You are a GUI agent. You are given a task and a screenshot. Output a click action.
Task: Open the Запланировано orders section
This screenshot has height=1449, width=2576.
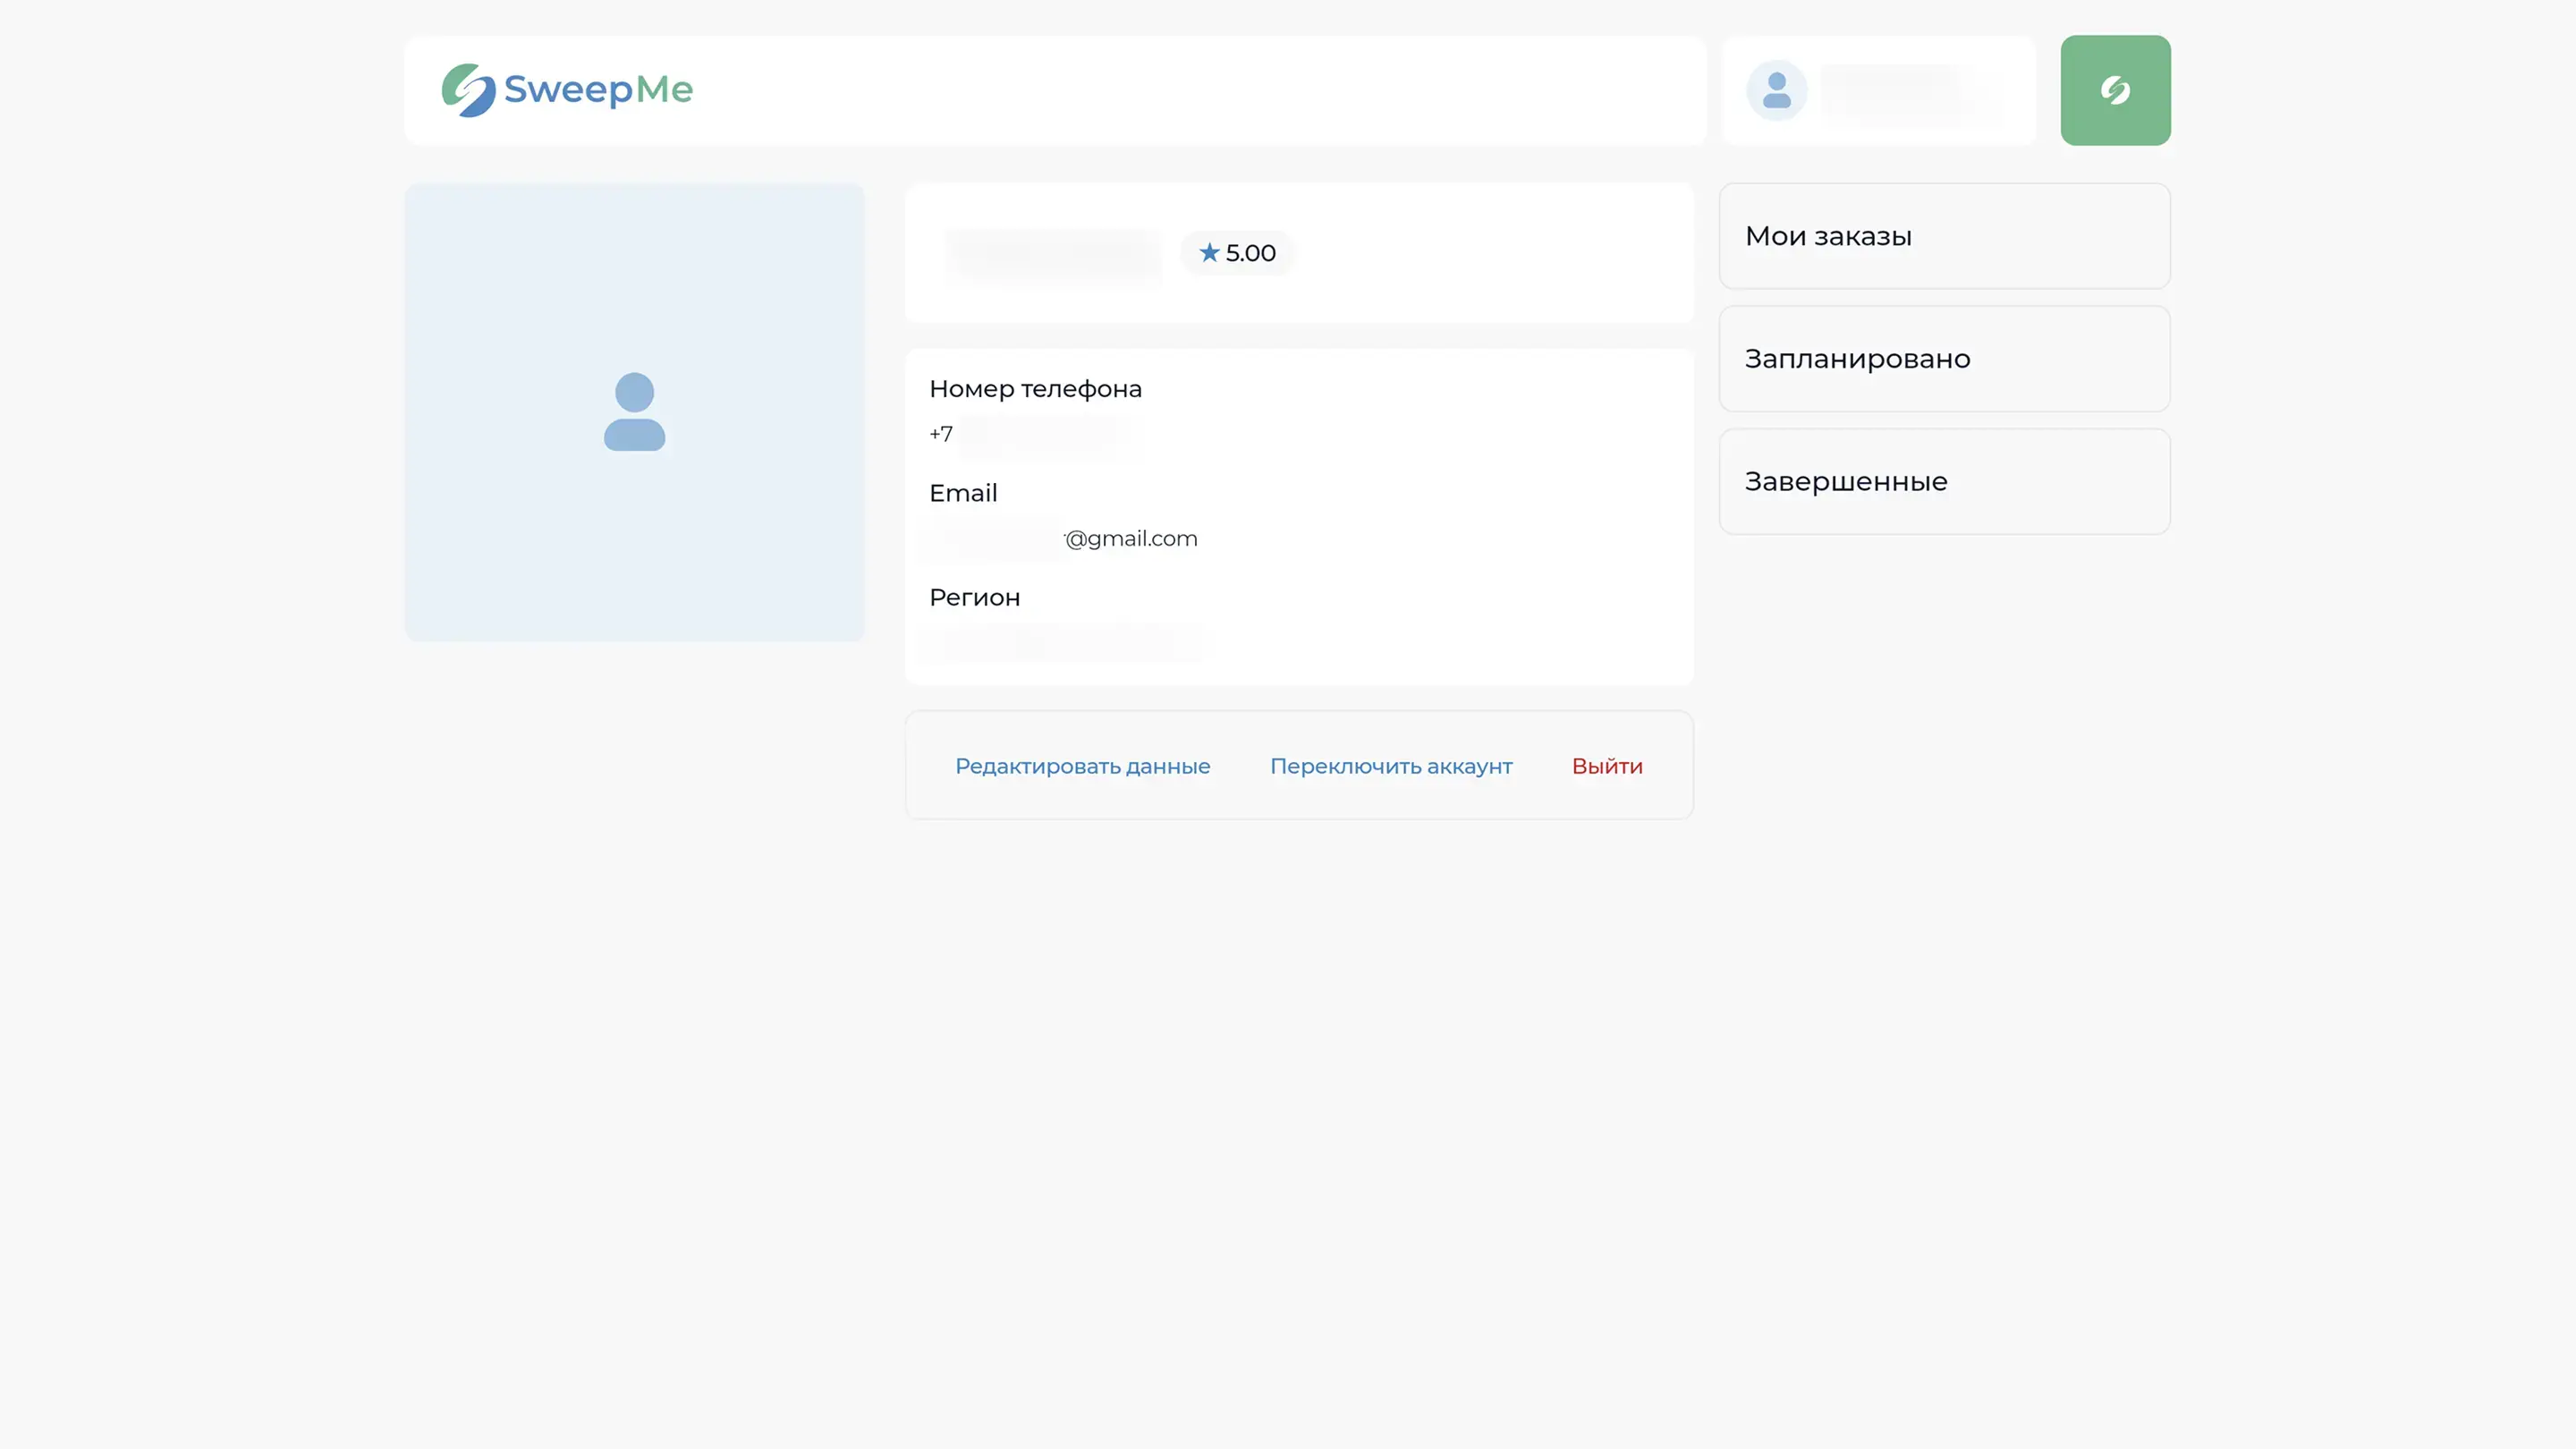click(1943, 359)
